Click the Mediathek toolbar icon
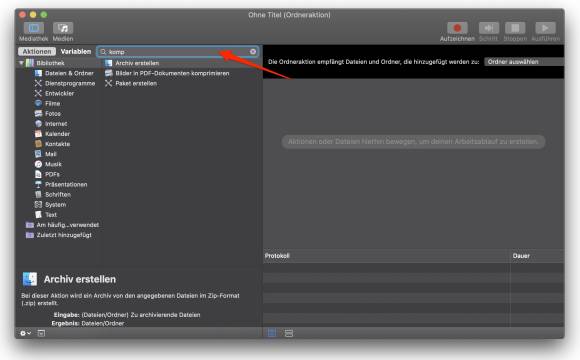 pyautogui.click(x=34, y=28)
